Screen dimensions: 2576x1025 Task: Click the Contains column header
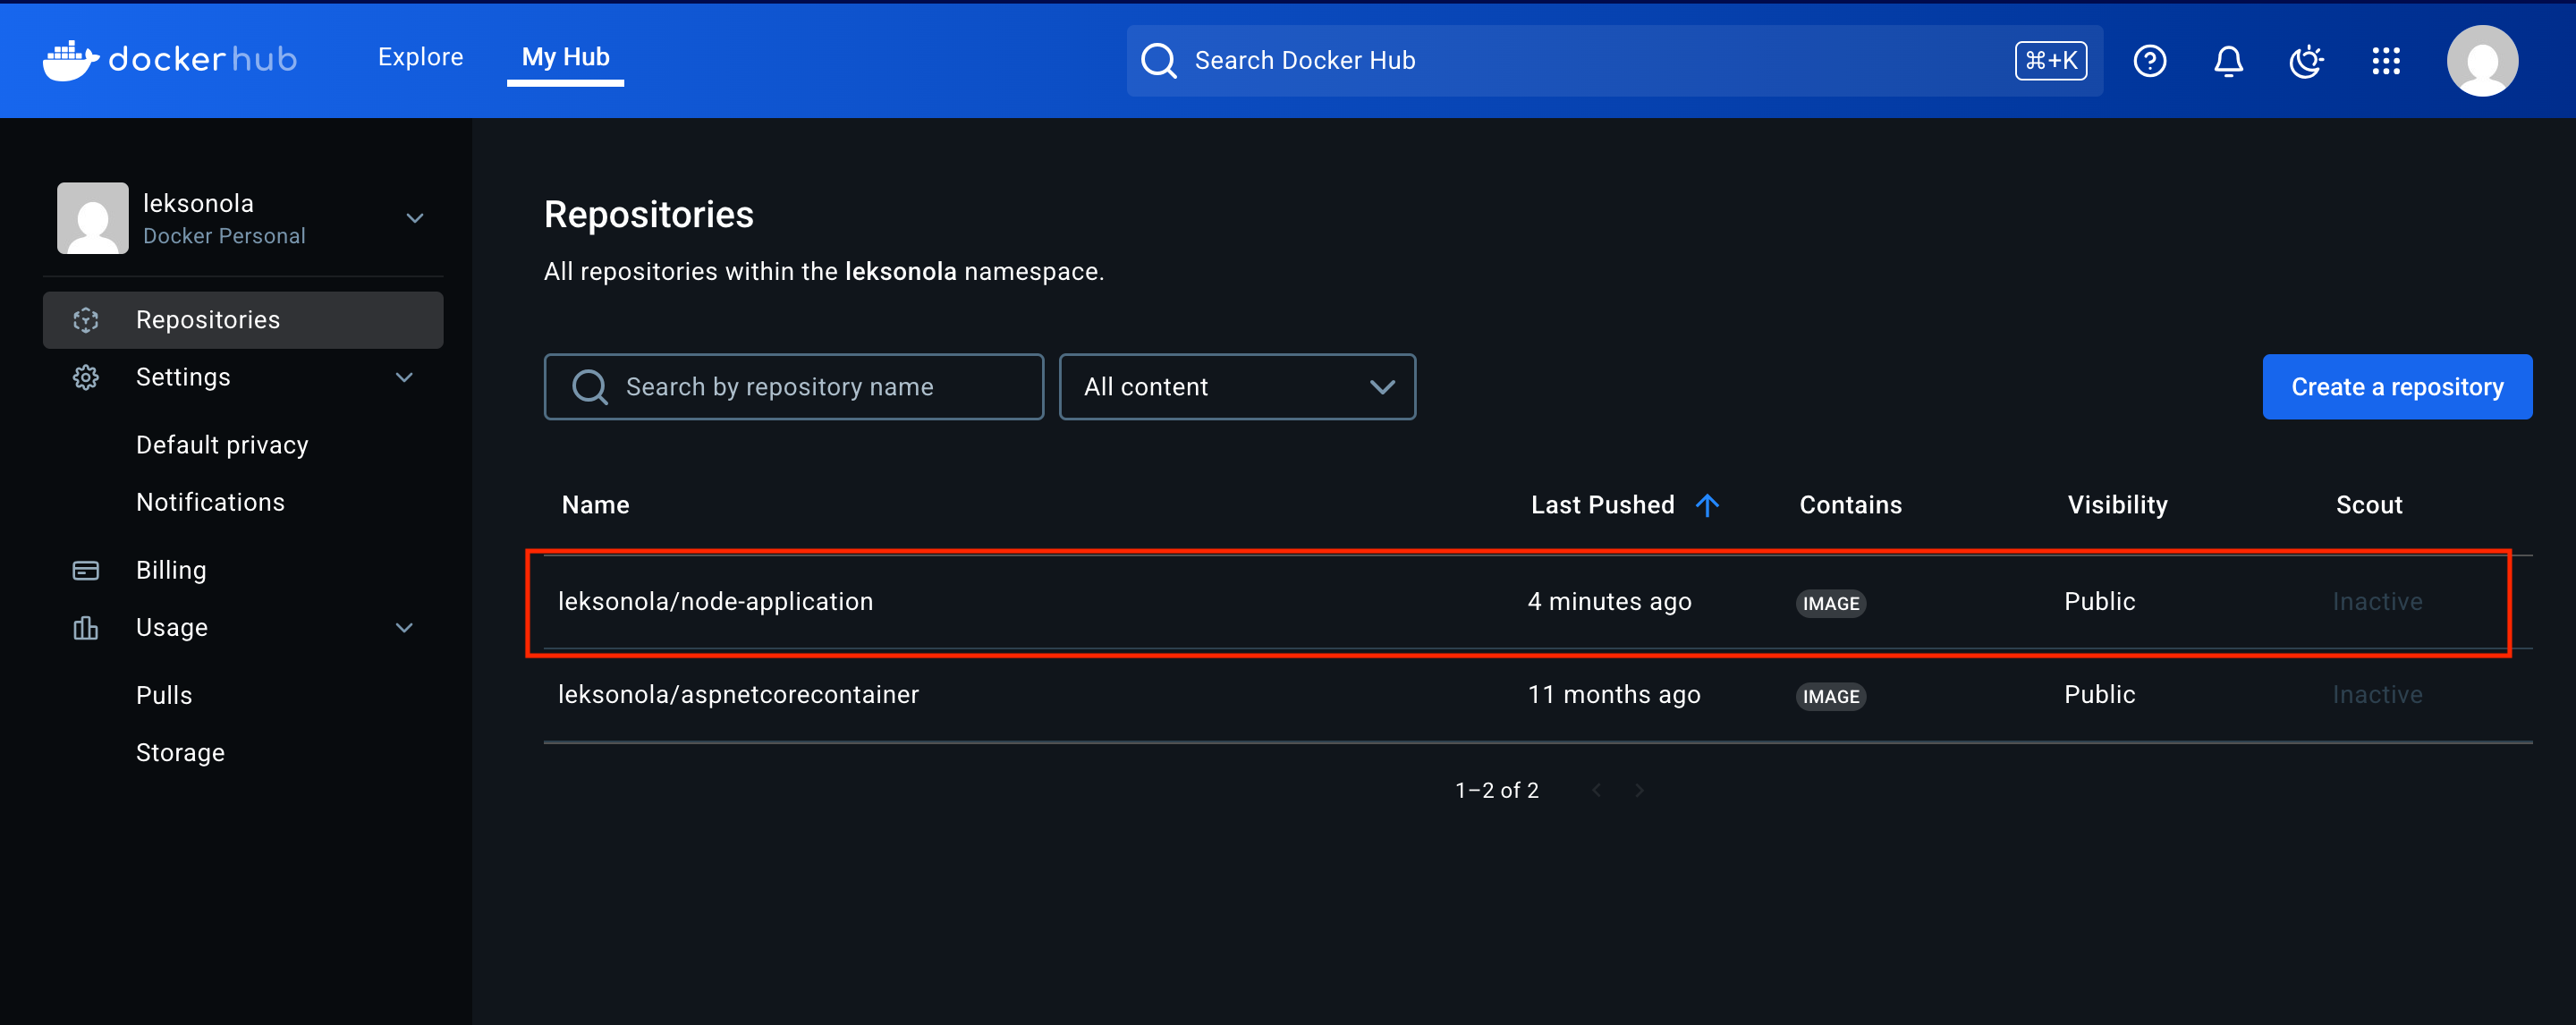coord(1850,505)
